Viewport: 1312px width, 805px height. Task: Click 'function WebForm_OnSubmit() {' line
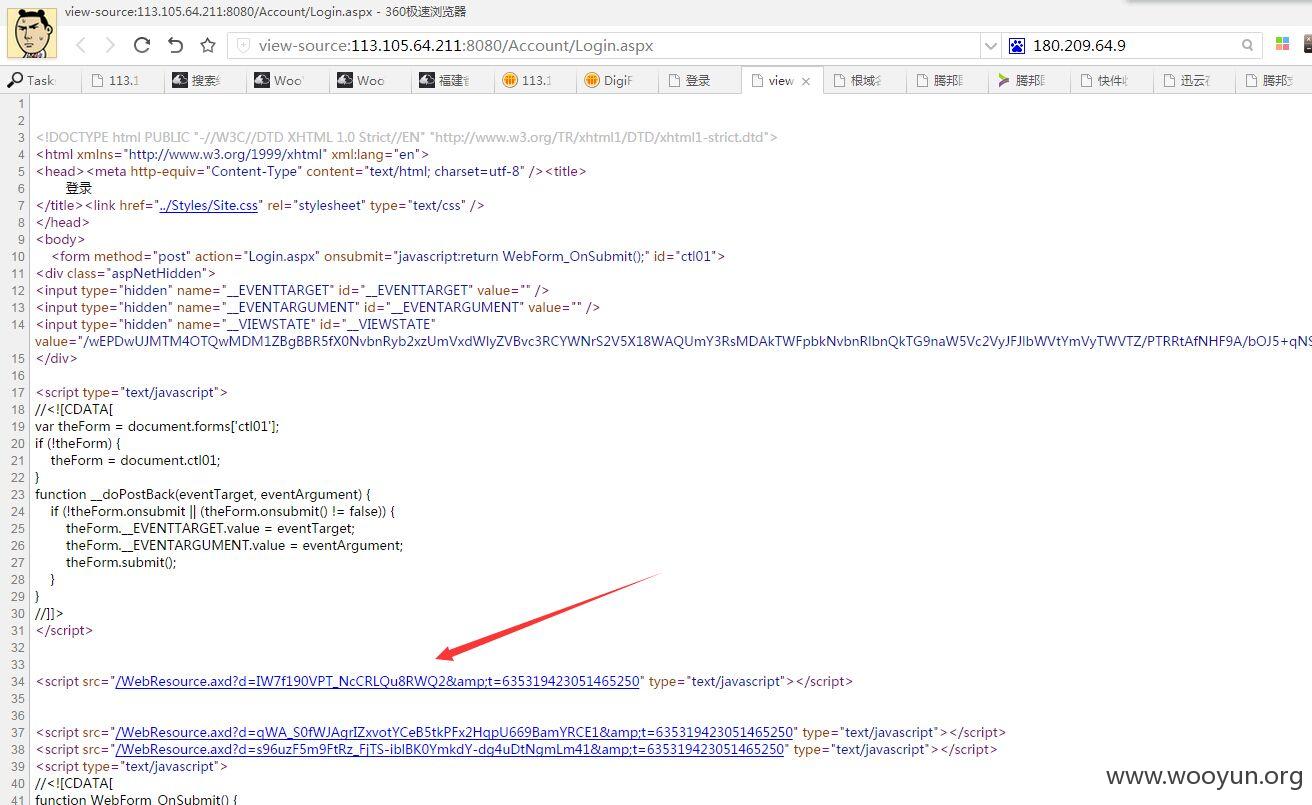coord(135,798)
